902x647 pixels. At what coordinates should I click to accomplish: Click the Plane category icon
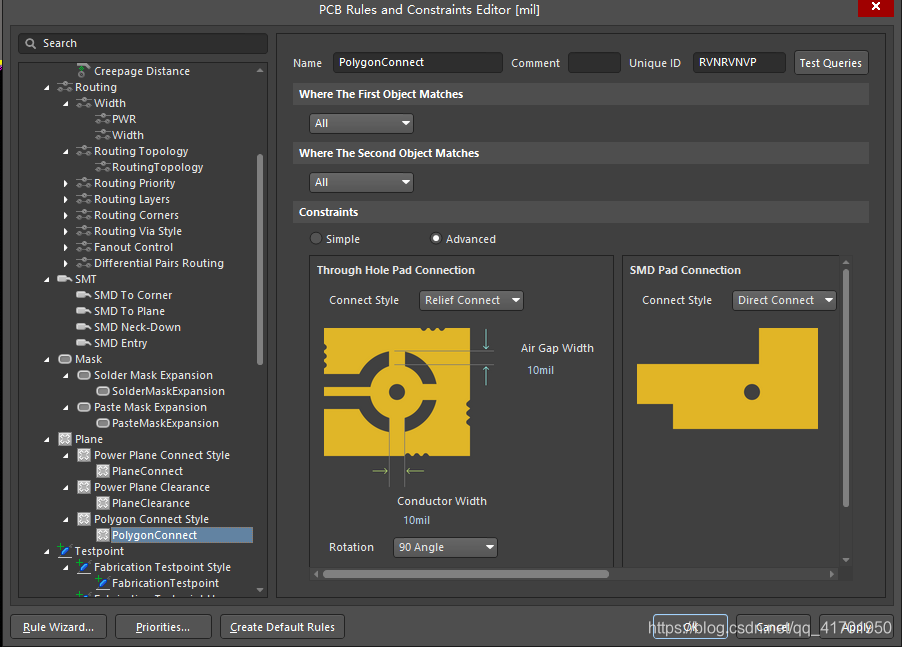tap(65, 439)
